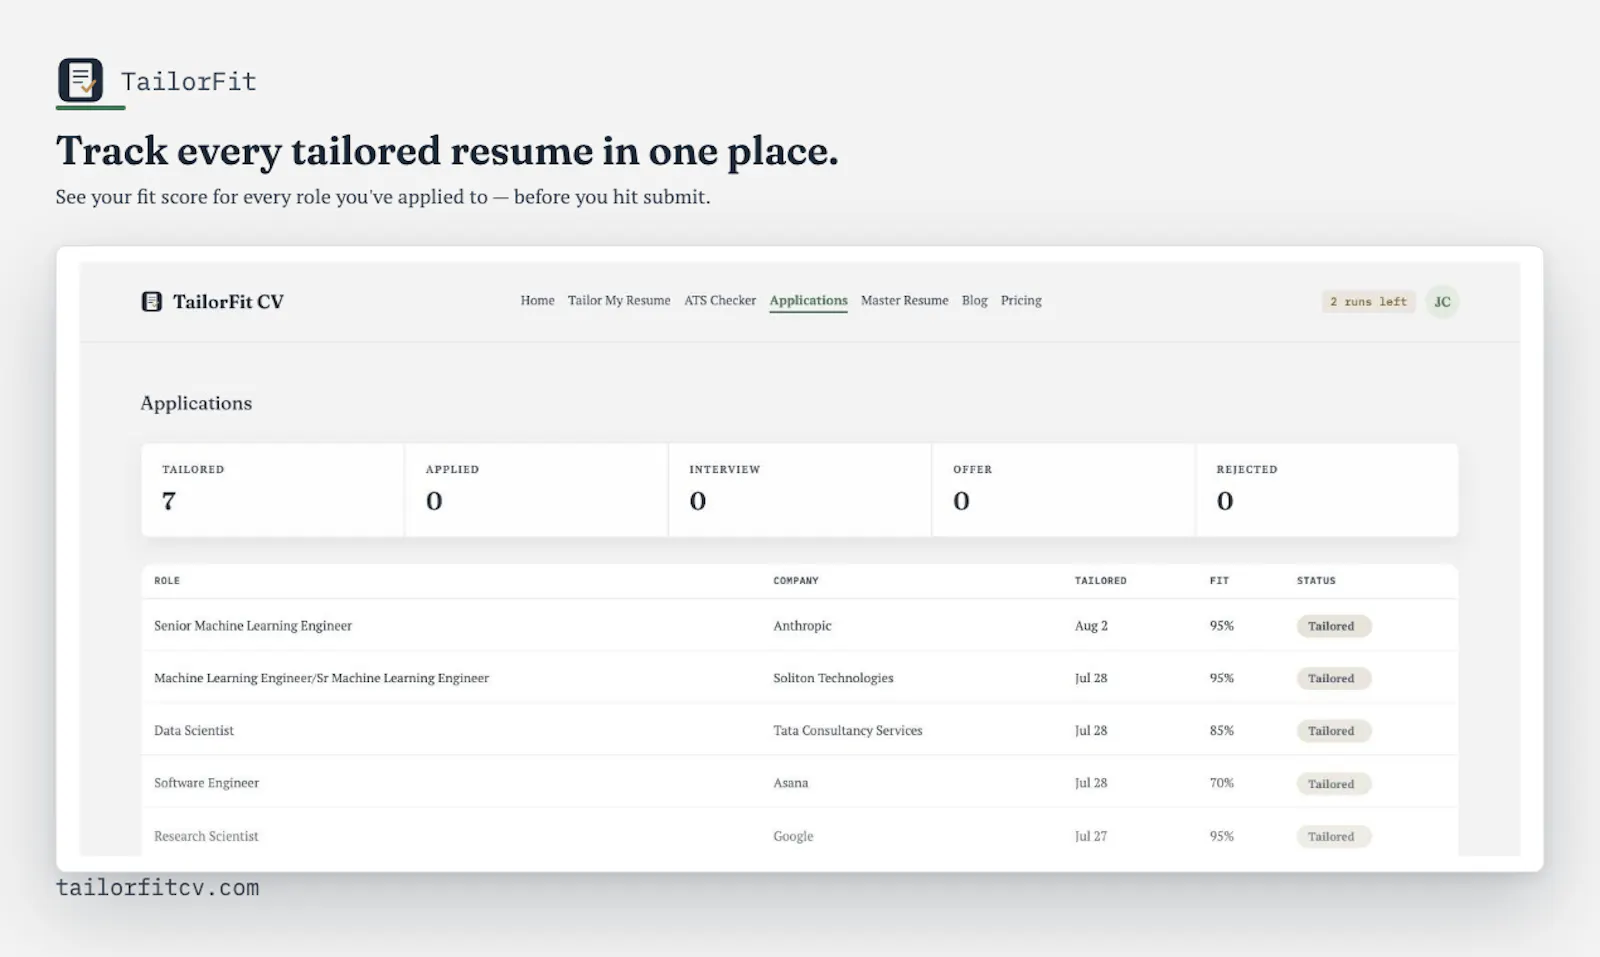Click the Asana company cell
Viewport: 1600px width, 957px height.
(x=790, y=783)
